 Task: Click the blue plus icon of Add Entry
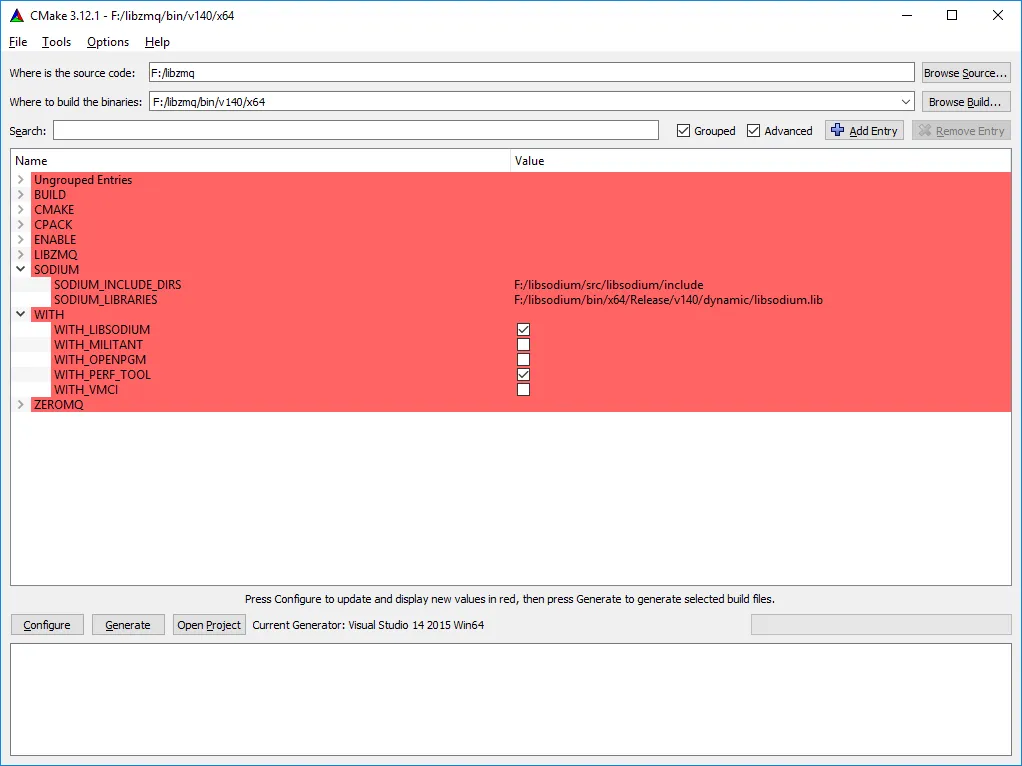pos(838,130)
